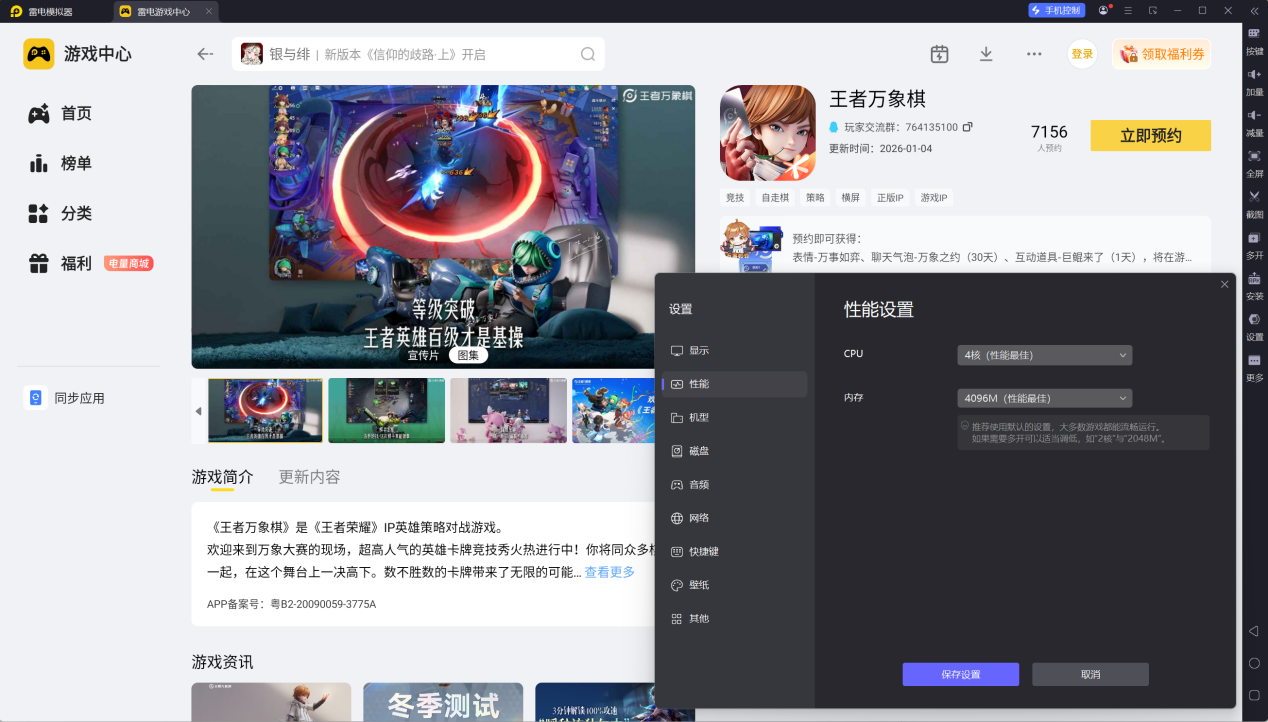Tap the Android home circle button
This screenshot has width=1268, height=722.
1254,663
